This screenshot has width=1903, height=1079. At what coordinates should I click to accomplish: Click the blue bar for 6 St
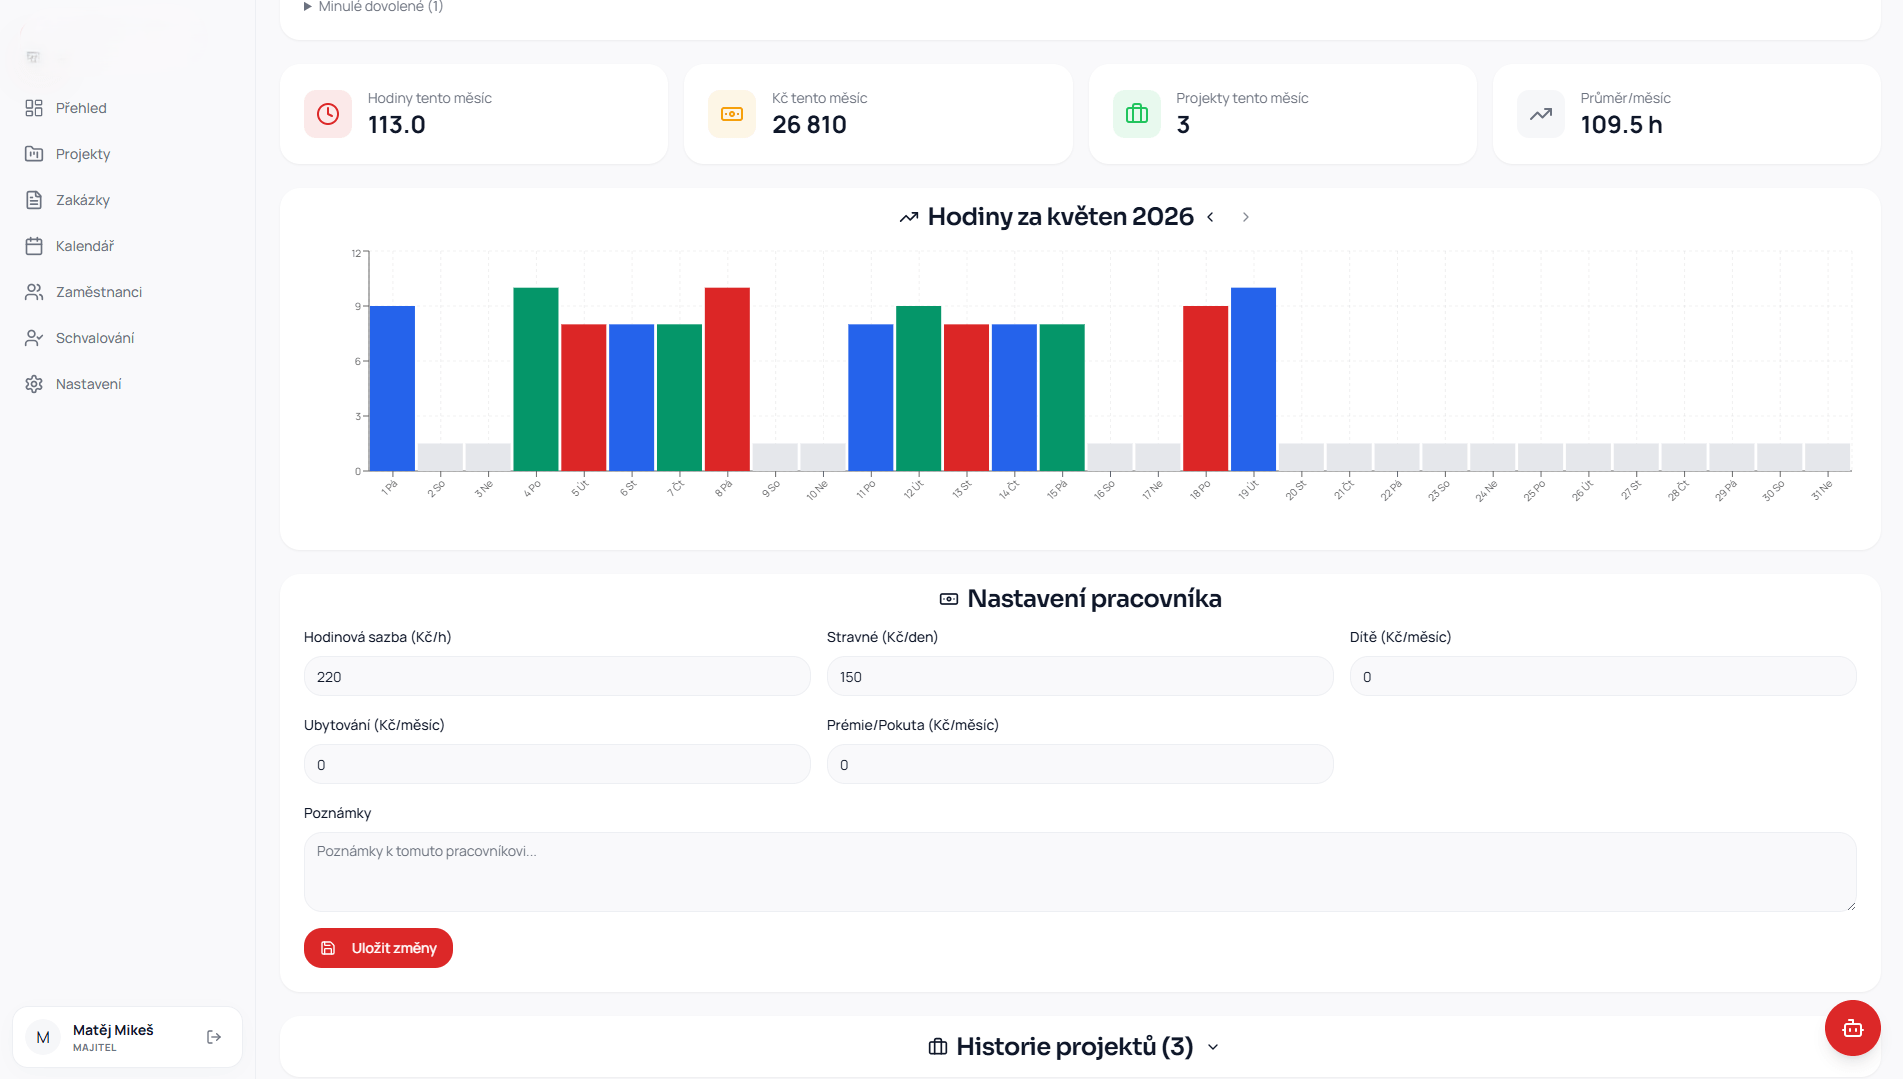[632, 397]
